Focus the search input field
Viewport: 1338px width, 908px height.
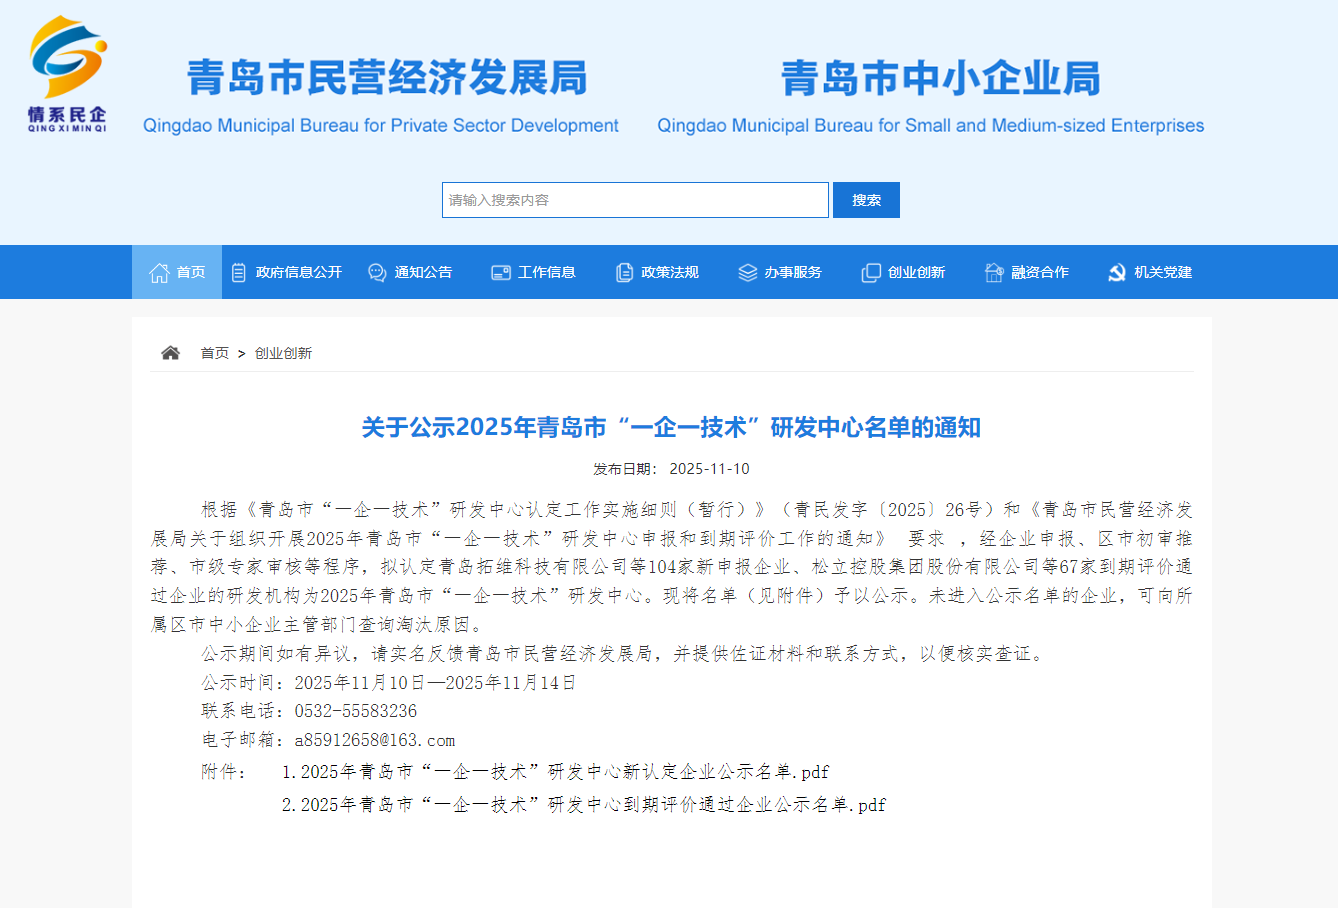click(x=635, y=200)
